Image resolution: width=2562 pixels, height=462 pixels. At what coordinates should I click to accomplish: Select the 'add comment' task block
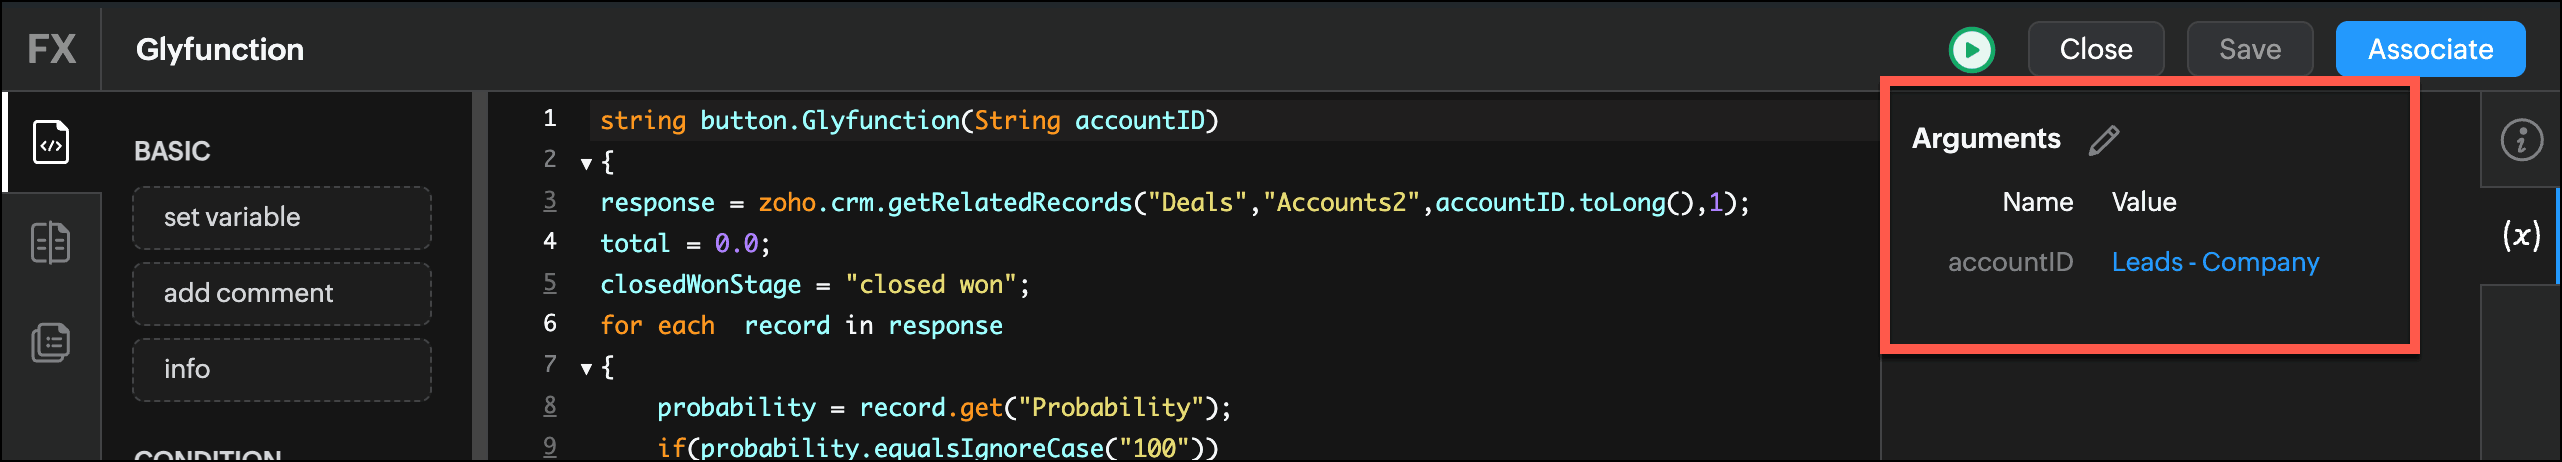(282, 293)
